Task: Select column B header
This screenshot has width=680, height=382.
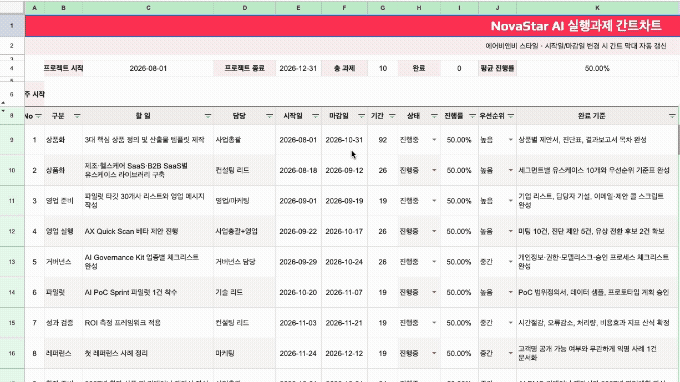Action: (63, 8)
